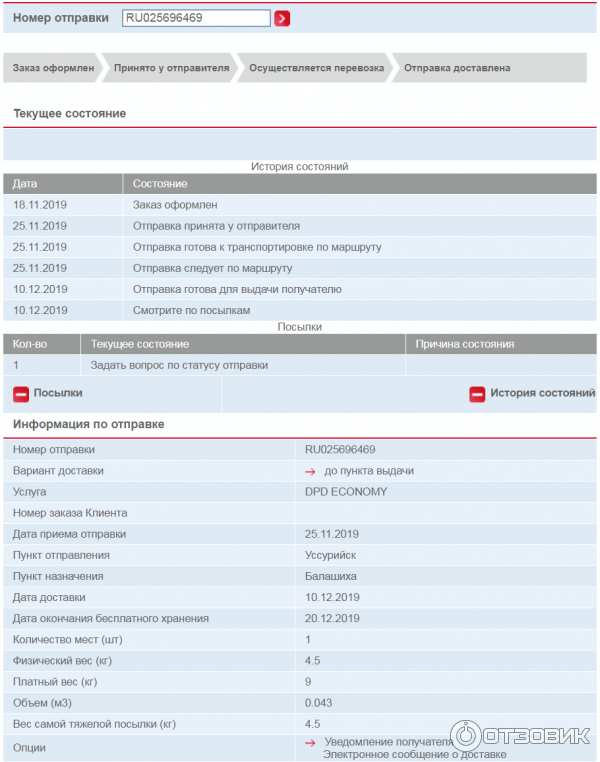Click the "Дата" column header
Viewport: 600px width, 762px height.
point(25,184)
